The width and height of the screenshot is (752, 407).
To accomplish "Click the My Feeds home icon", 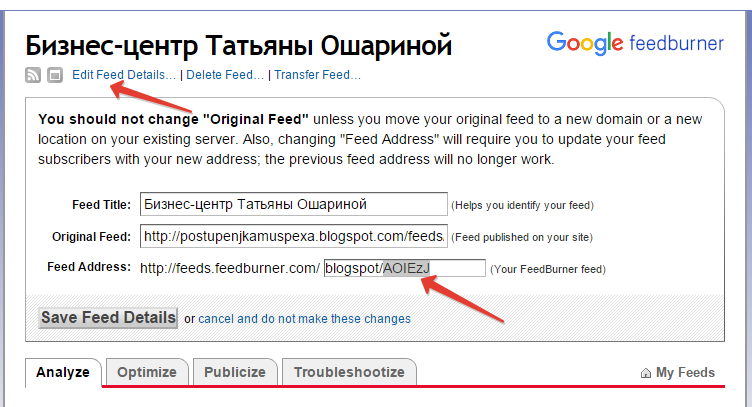I will point(646,372).
